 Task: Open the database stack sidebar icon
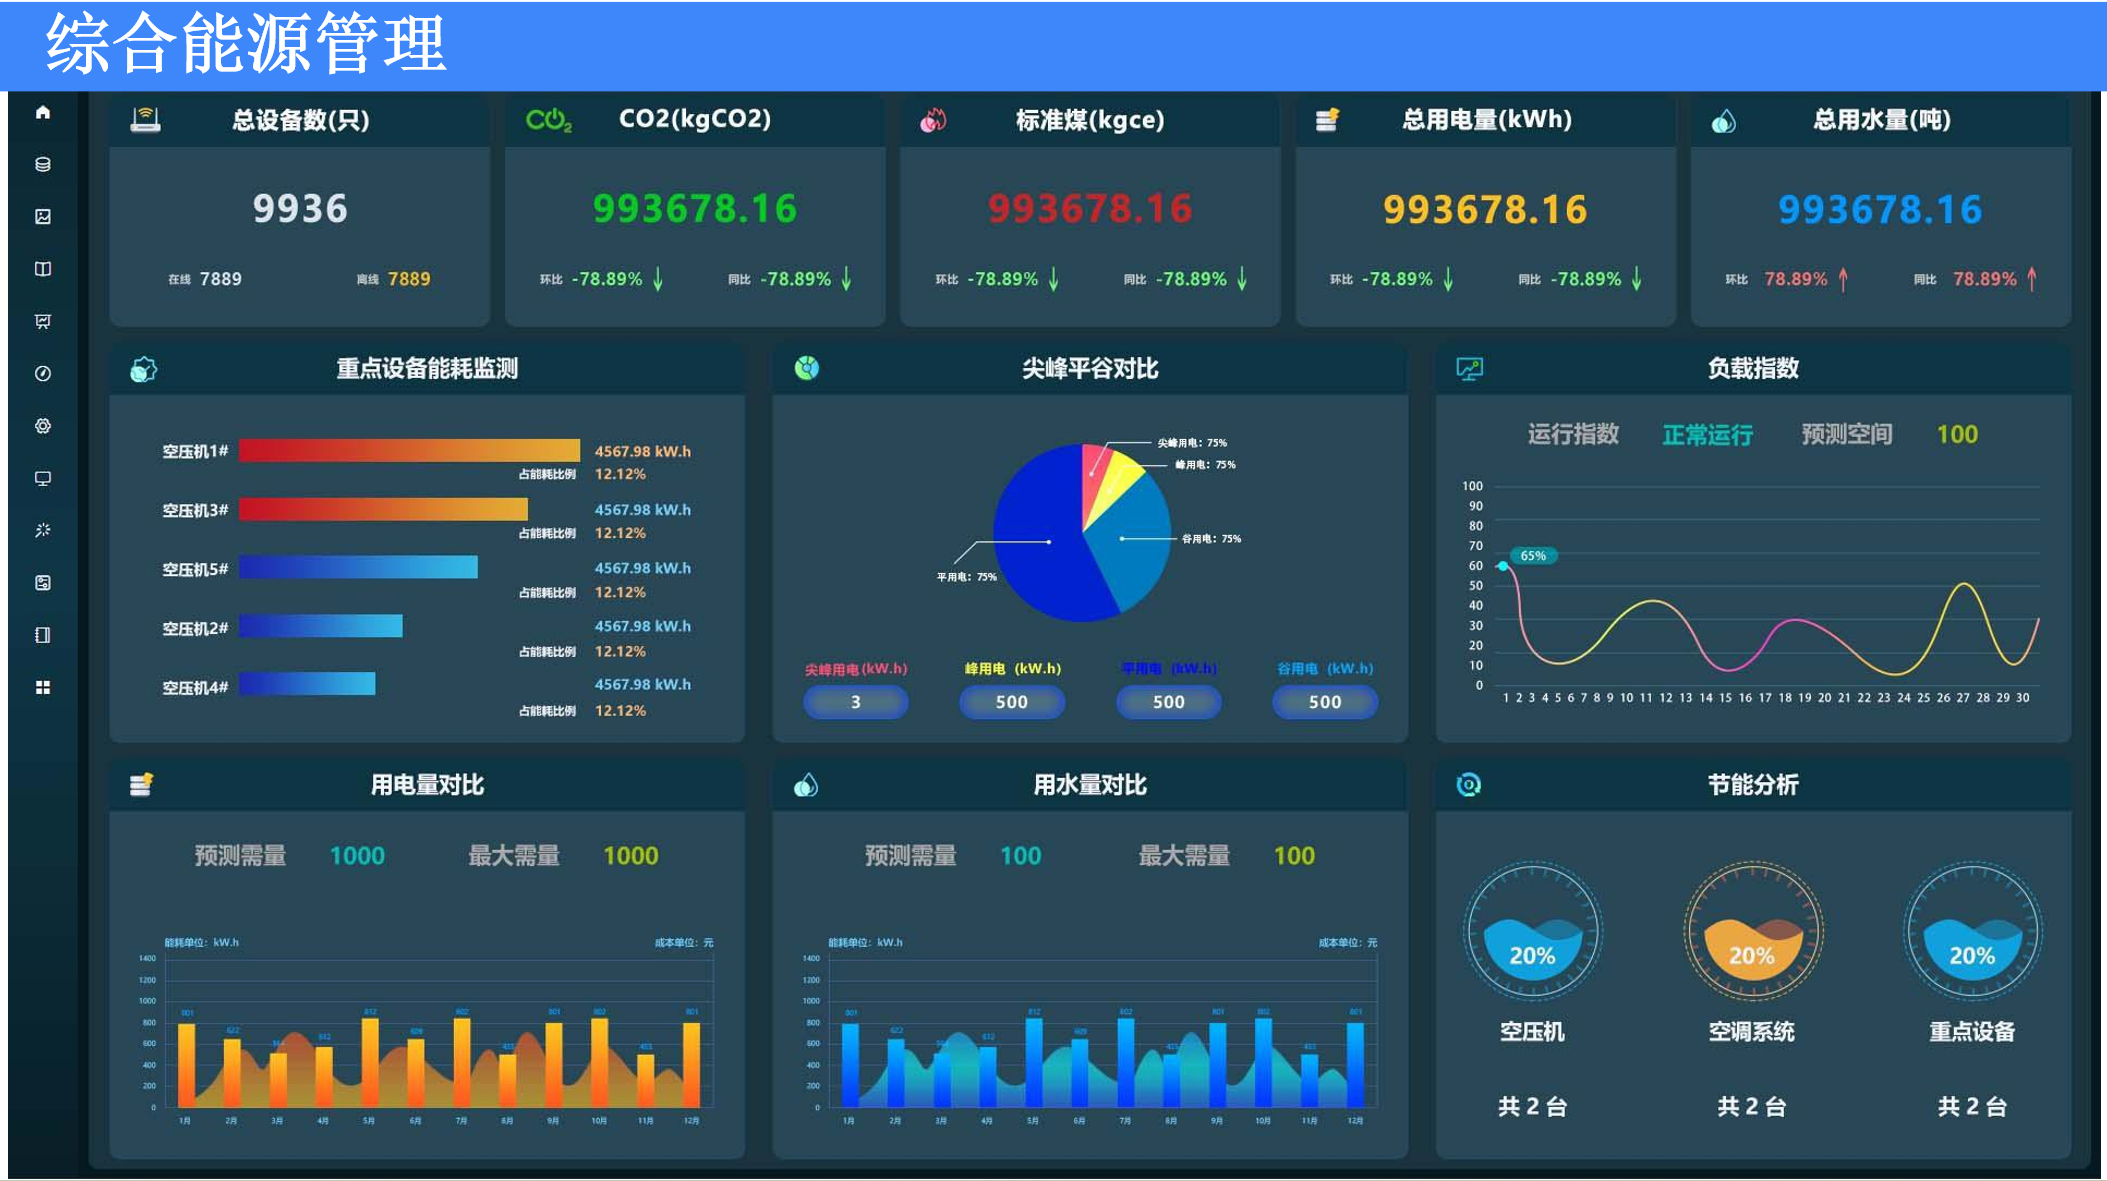43,165
